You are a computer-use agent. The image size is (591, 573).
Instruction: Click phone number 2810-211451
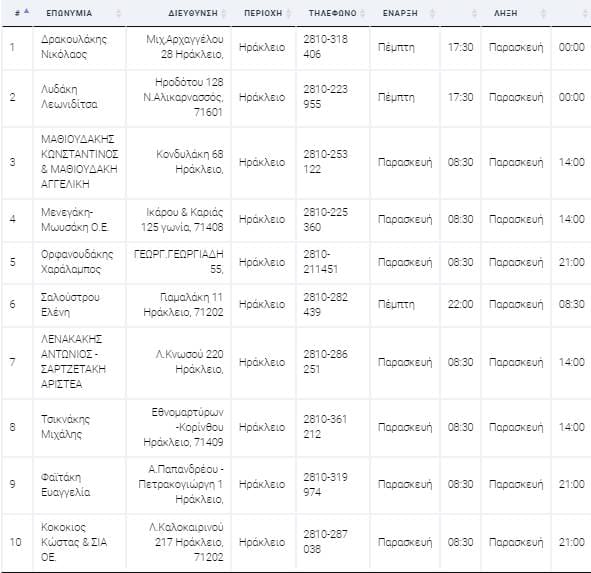(x=321, y=262)
